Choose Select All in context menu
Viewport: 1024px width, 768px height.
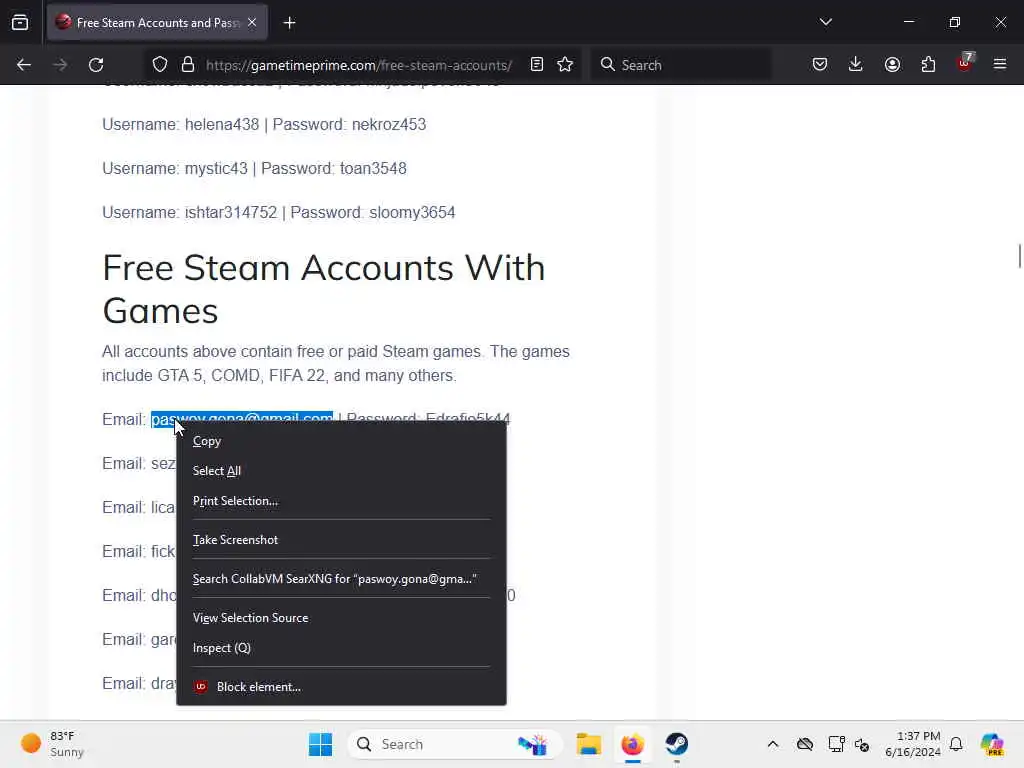point(341,471)
